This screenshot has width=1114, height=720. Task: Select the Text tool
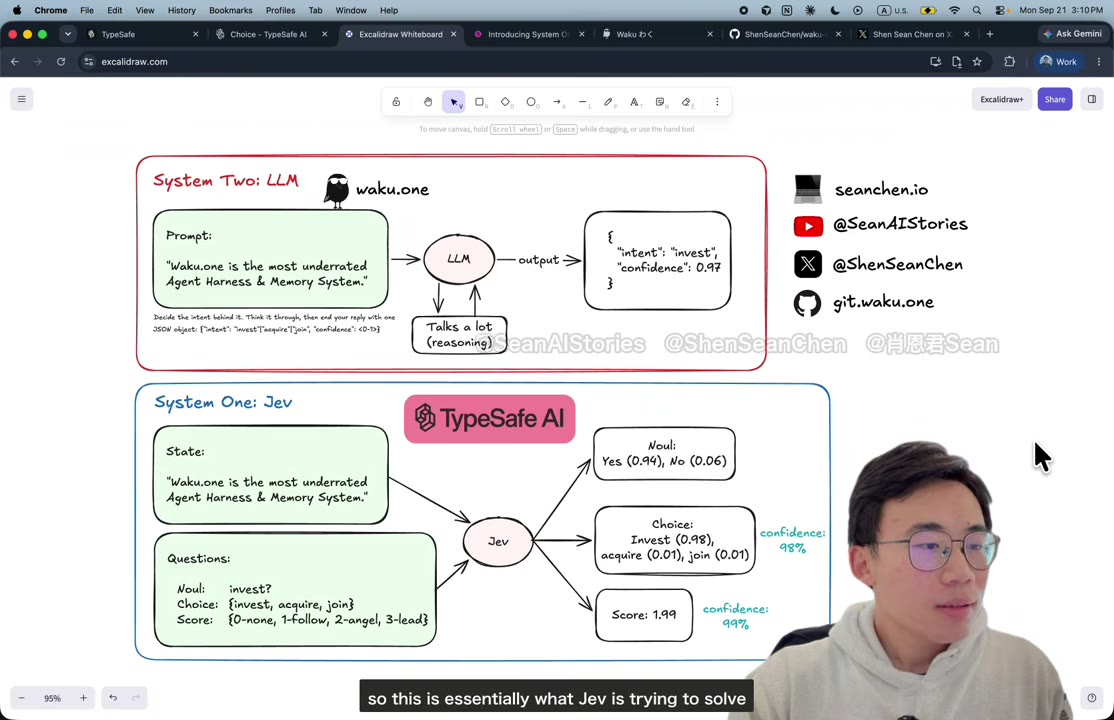tap(634, 102)
